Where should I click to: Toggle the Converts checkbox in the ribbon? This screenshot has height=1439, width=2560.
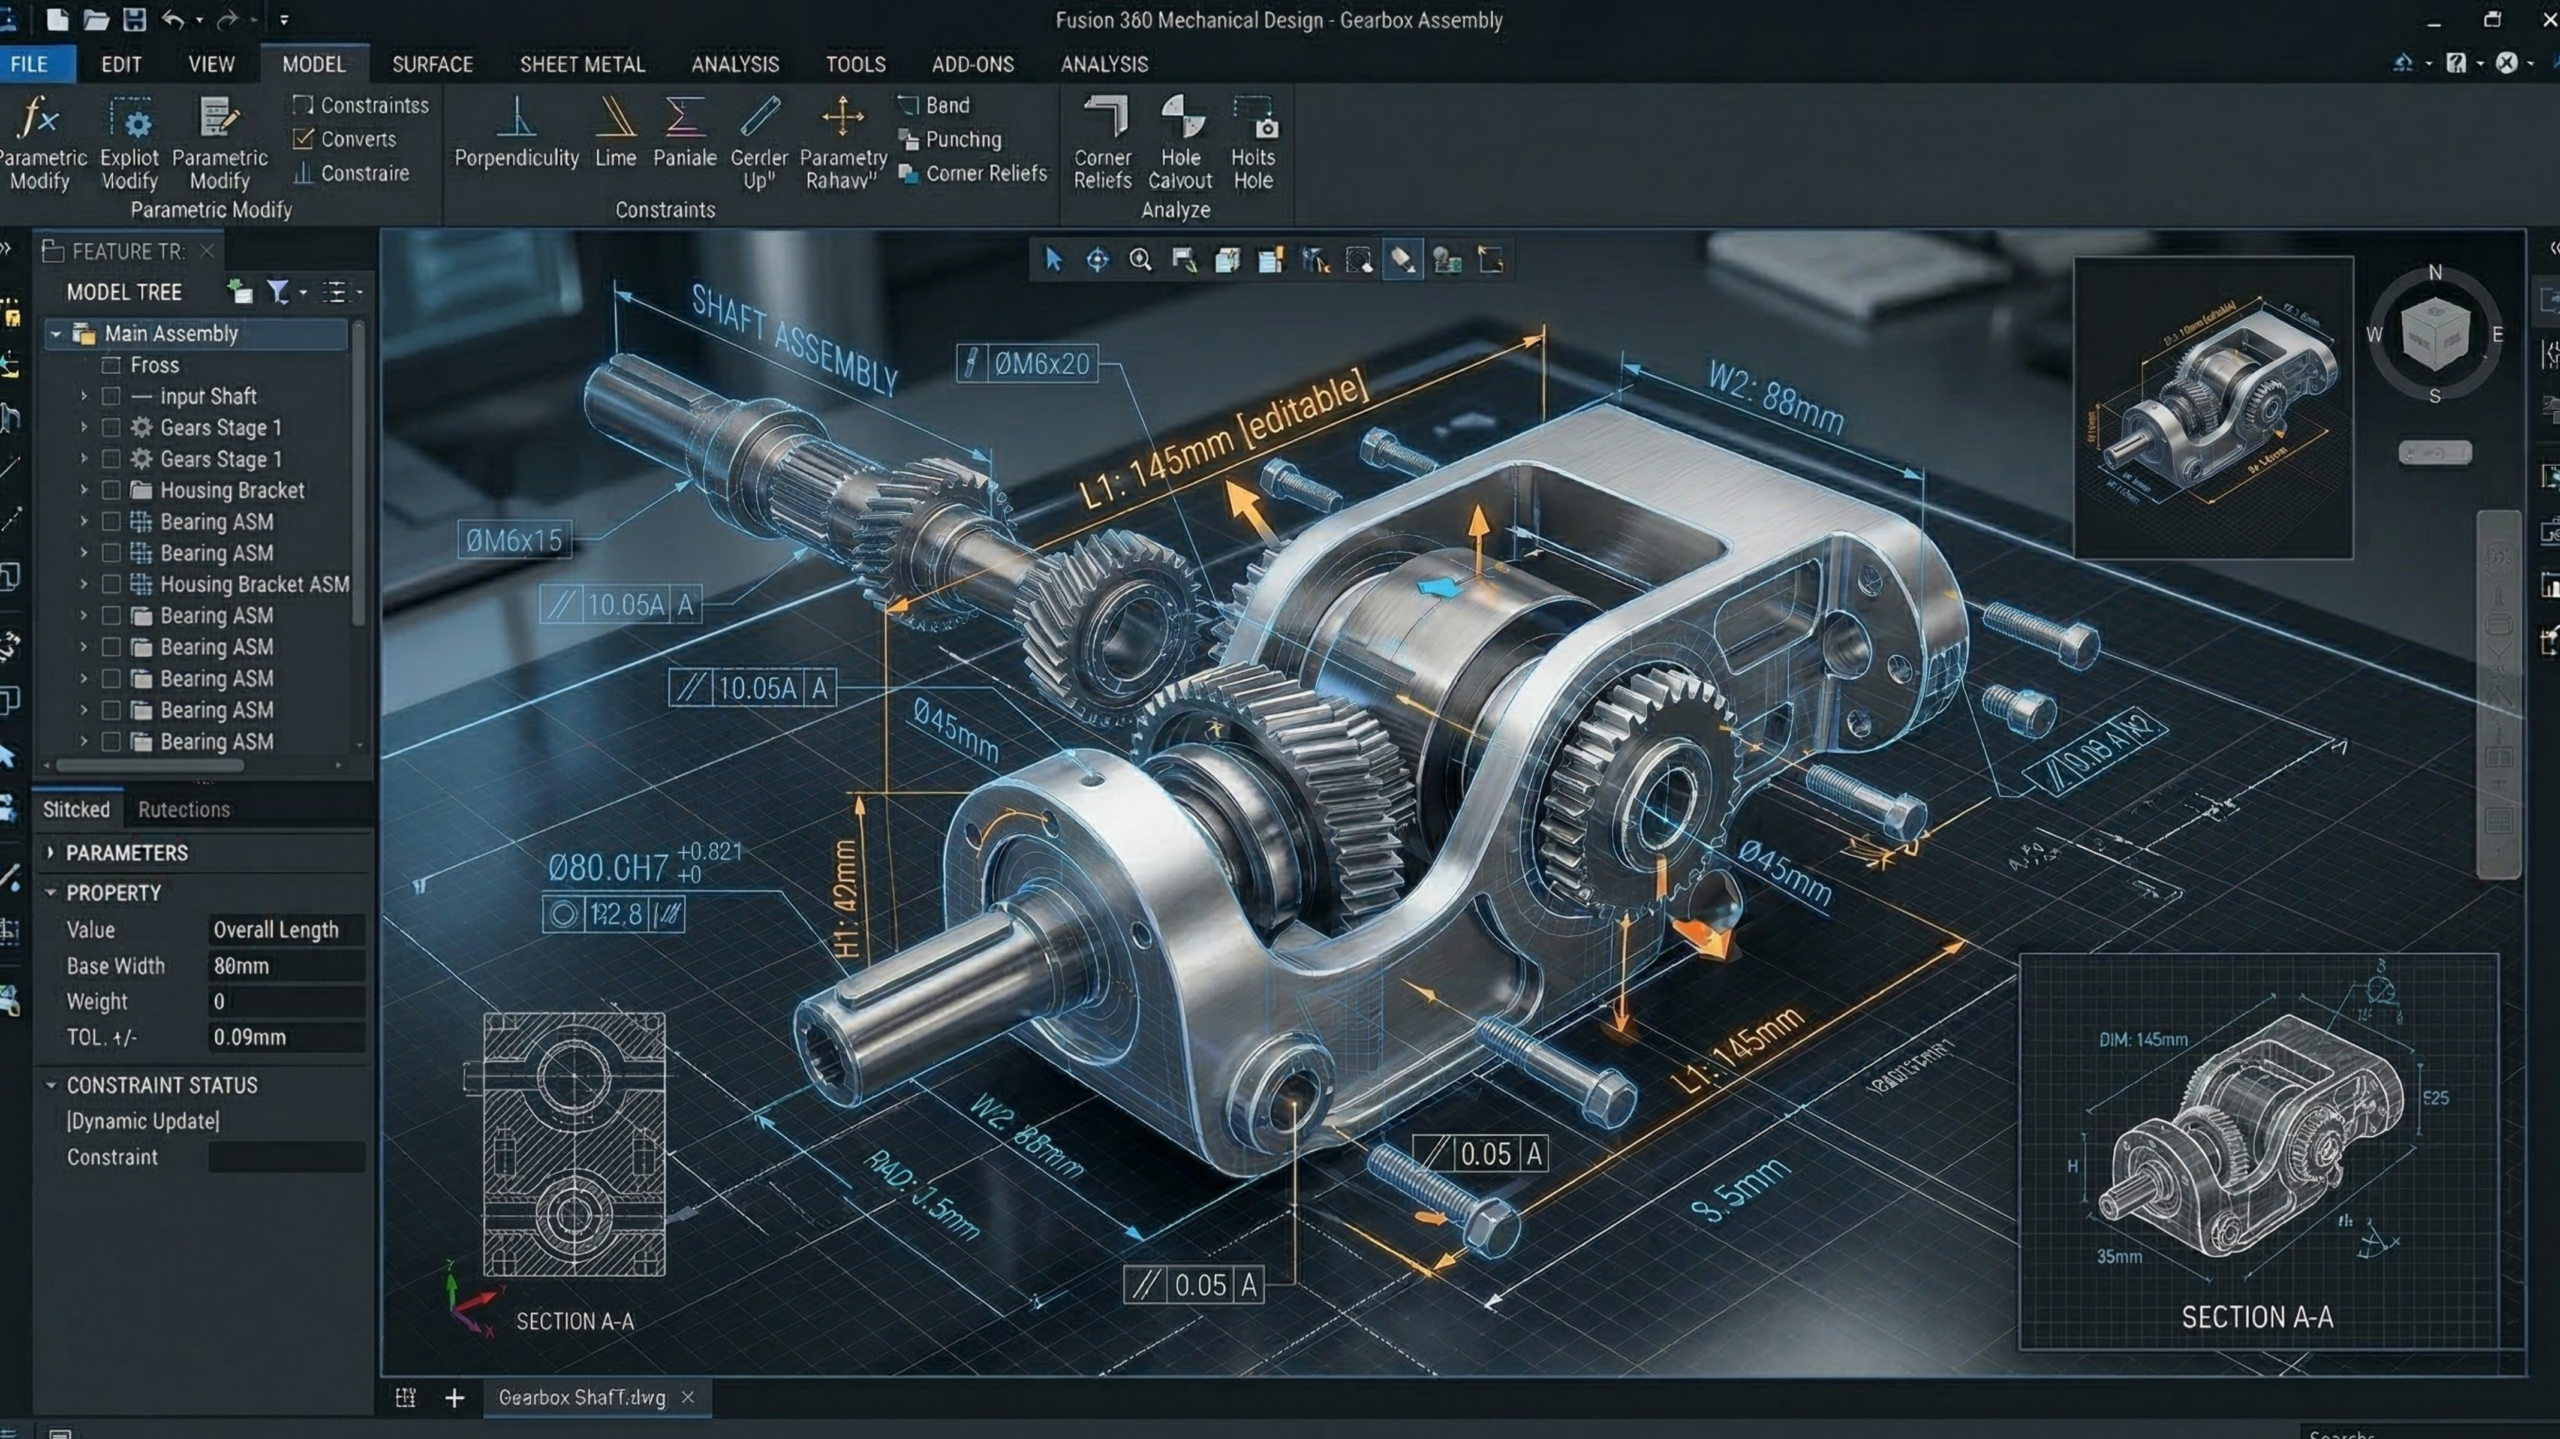pos(305,139)
